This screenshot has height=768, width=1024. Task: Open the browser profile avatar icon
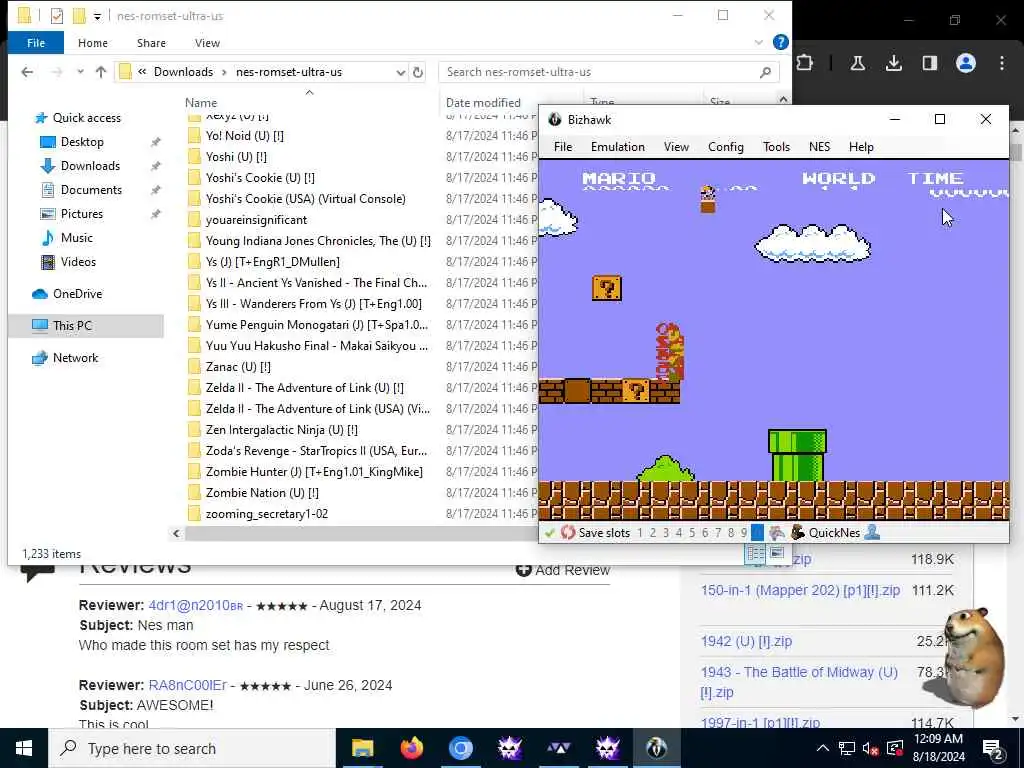point(965,63)
